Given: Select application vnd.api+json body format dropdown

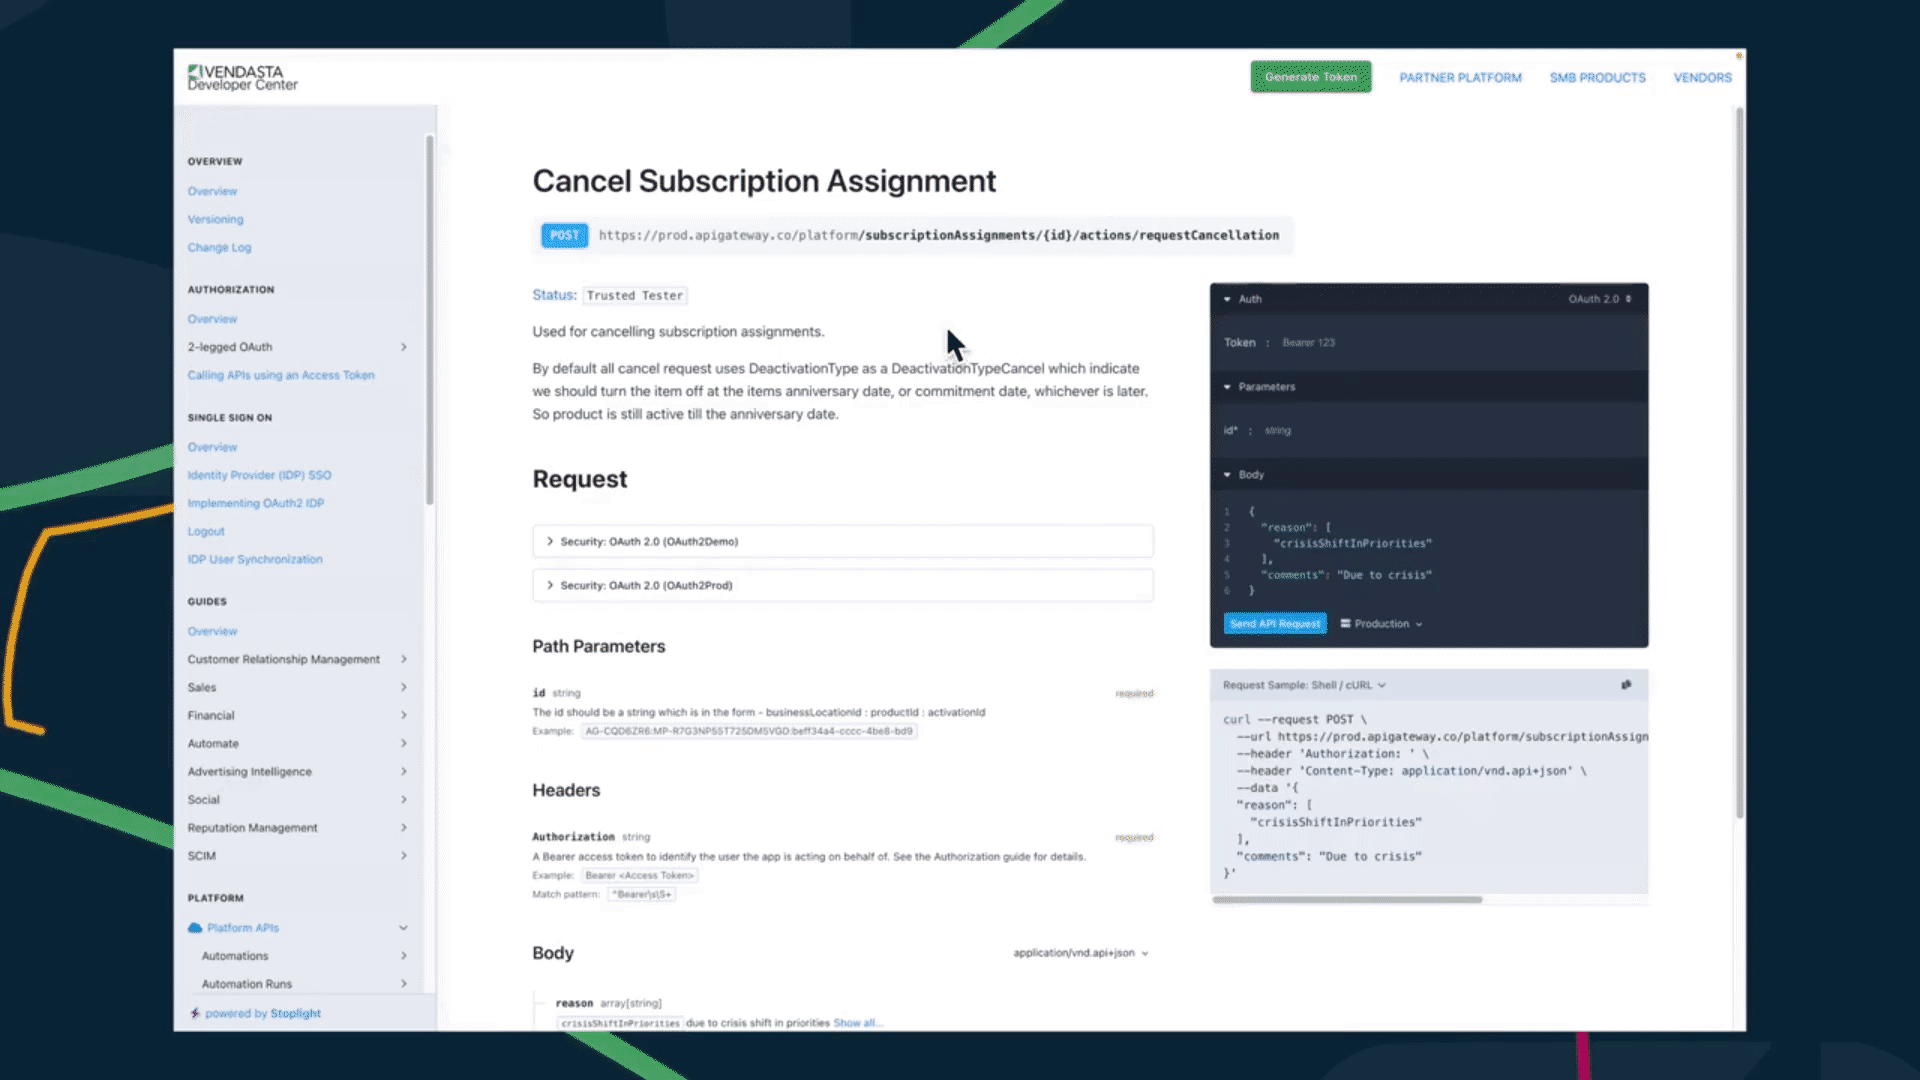Looking at the screenshot, I should point(1081,952).
